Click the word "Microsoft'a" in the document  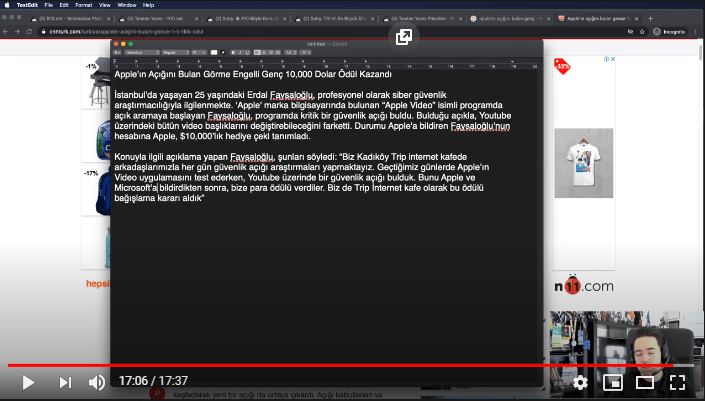pos(135,187)
